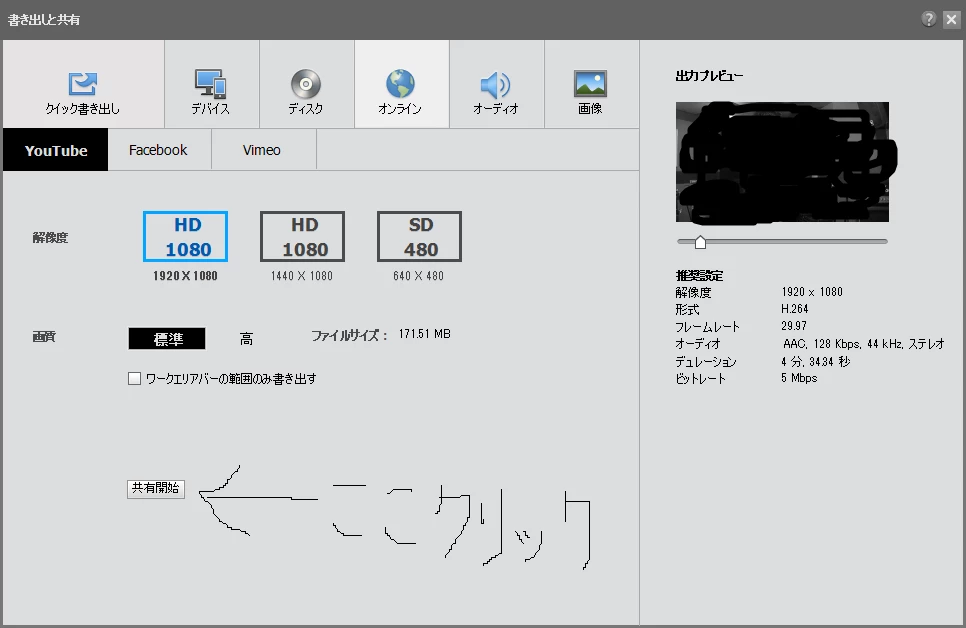Select the オーディオ speaker category
Screen dimensions: 966x628
(496, 84)
